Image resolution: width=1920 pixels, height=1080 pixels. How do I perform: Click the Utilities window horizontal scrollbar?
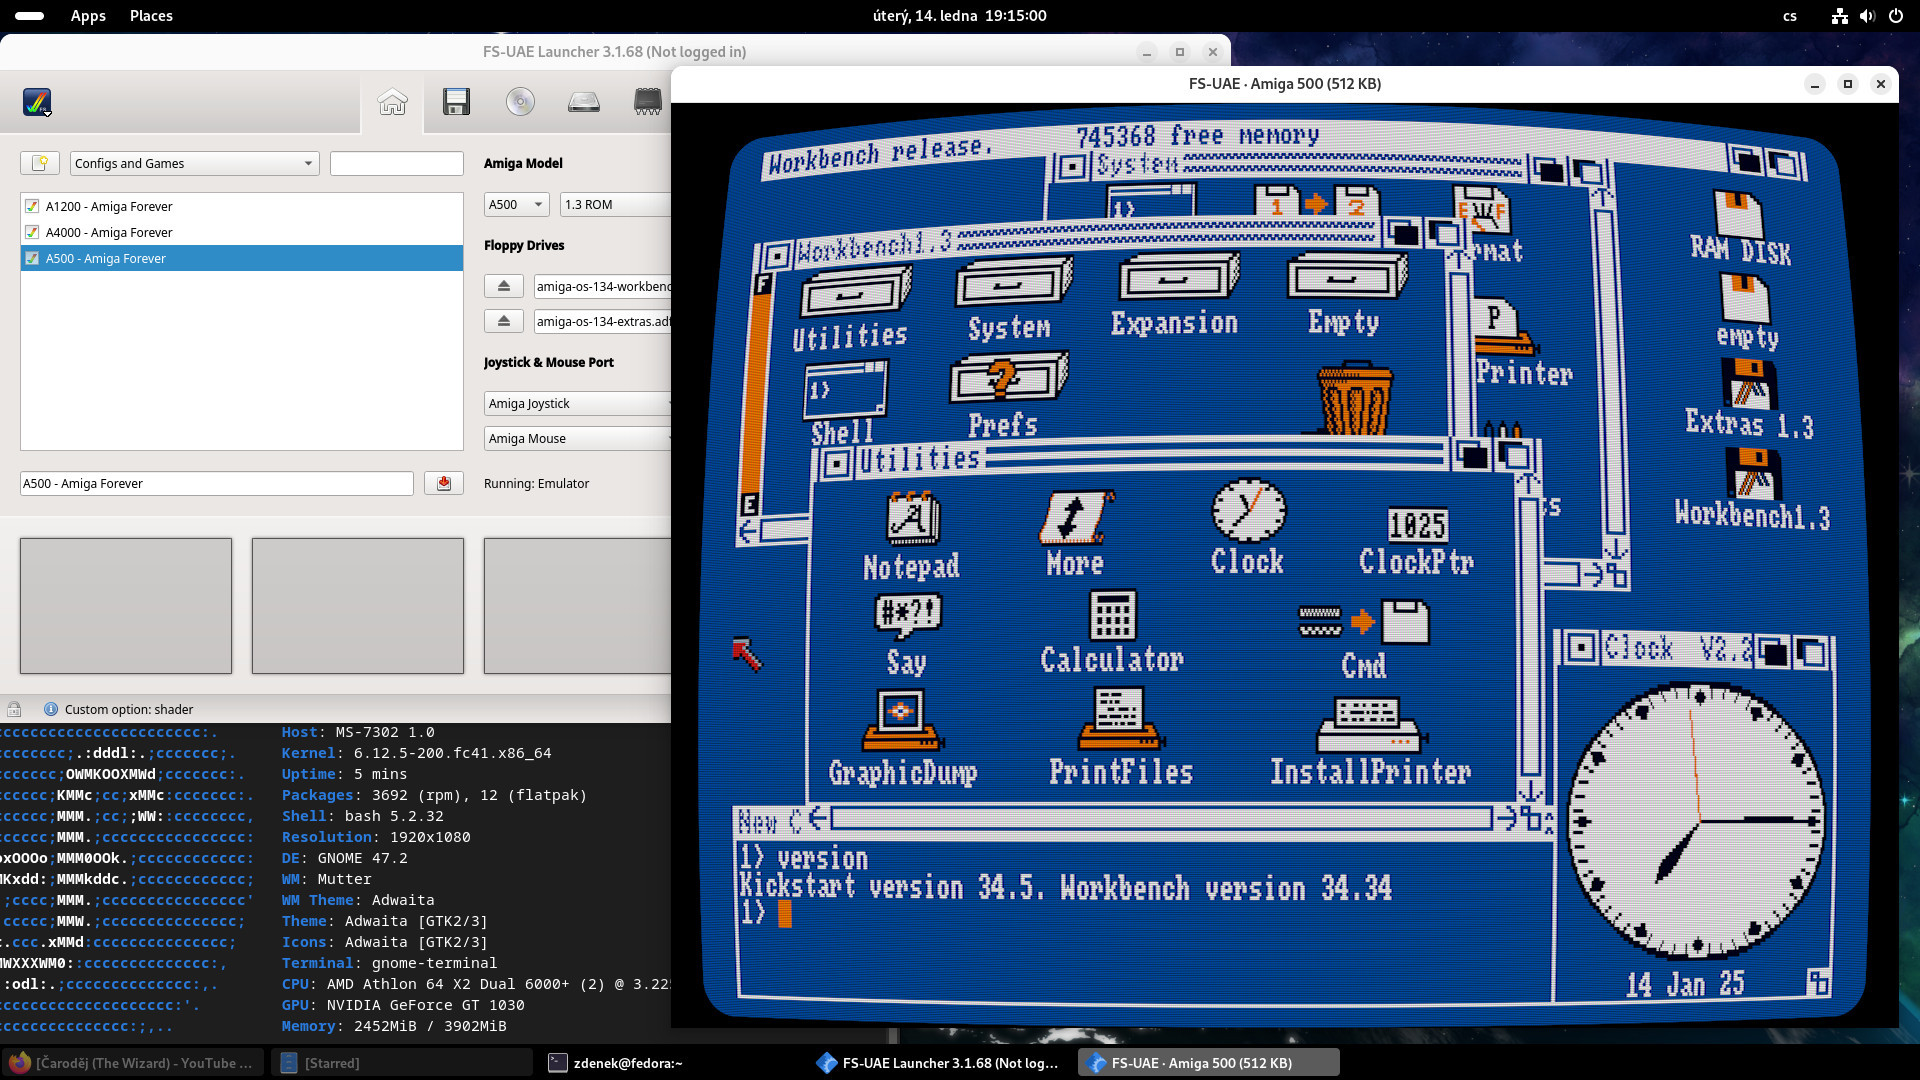point(1161,820)
